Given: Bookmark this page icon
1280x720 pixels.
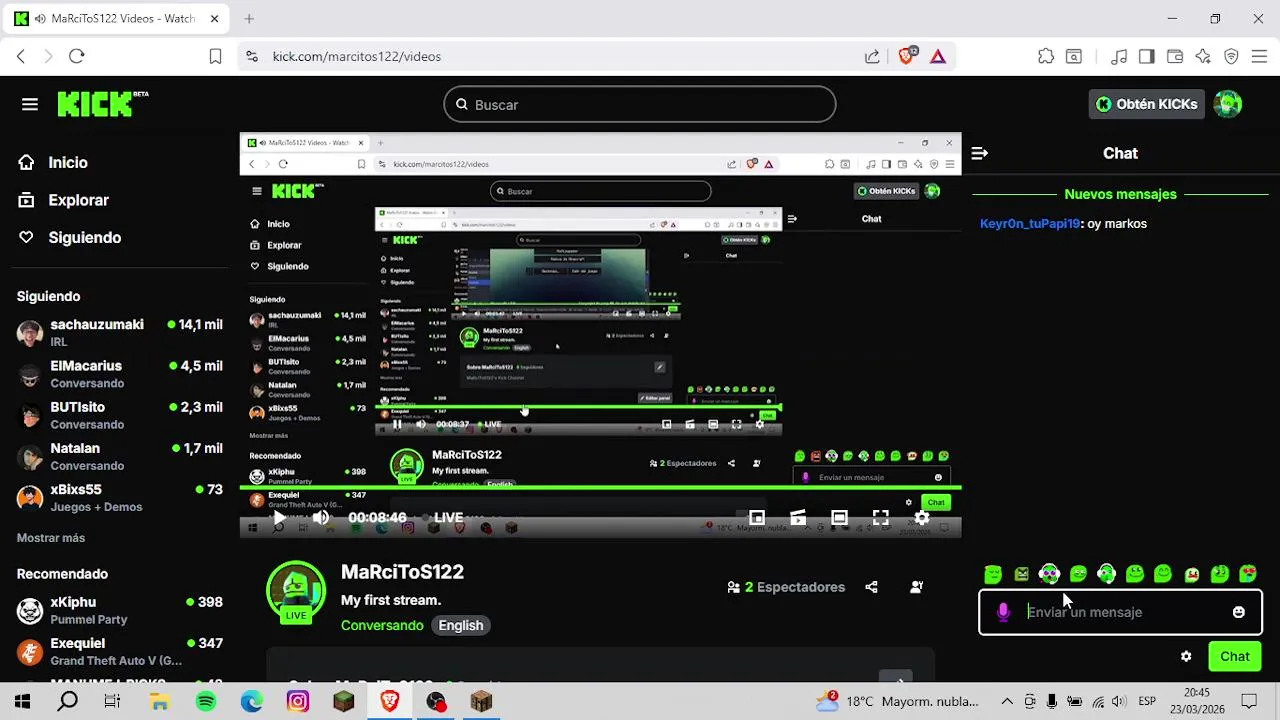Looking at the screenshot, I should [215, 56].
